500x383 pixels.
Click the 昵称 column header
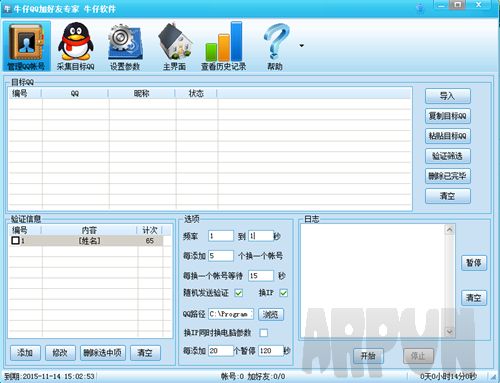pos(142,93)
